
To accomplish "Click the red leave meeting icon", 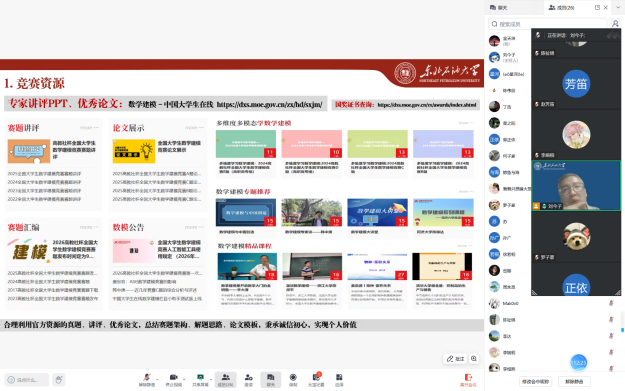I will [468, 380].
